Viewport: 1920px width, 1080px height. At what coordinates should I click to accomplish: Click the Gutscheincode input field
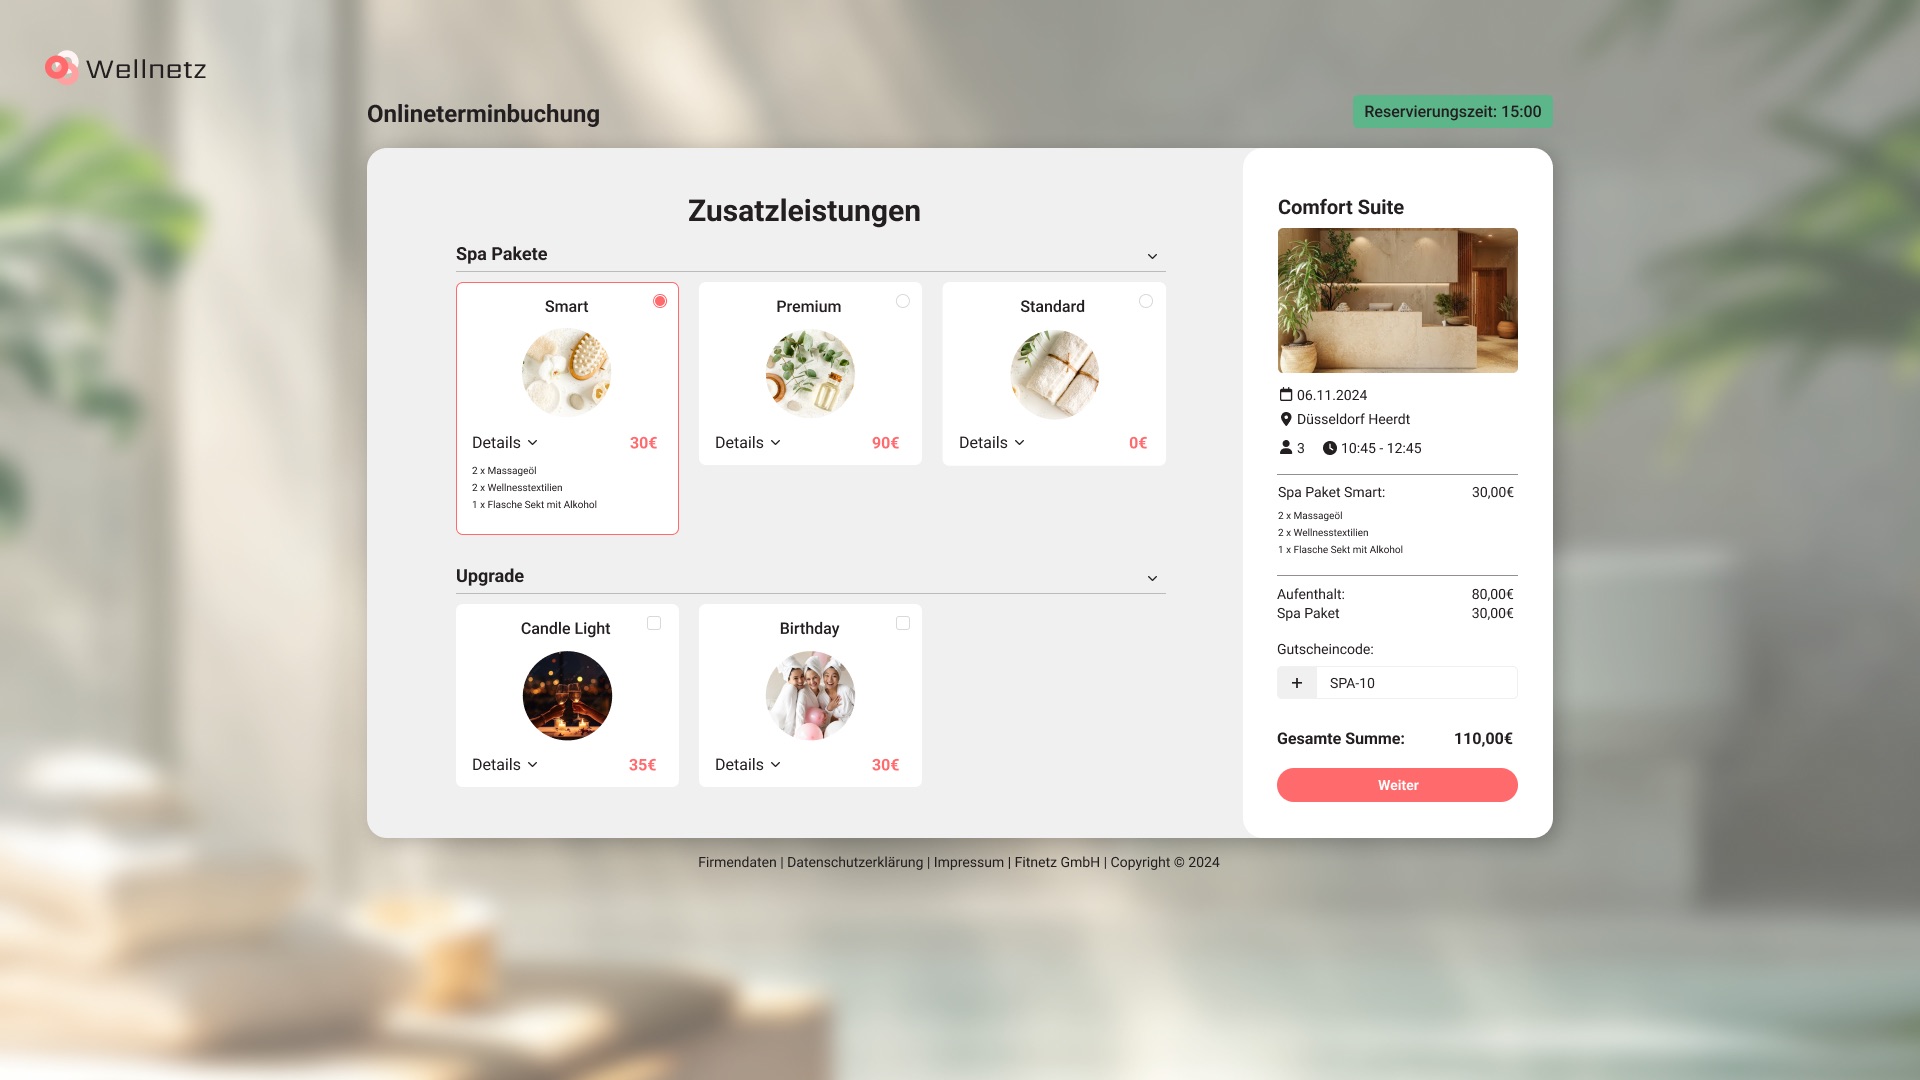1417,683
